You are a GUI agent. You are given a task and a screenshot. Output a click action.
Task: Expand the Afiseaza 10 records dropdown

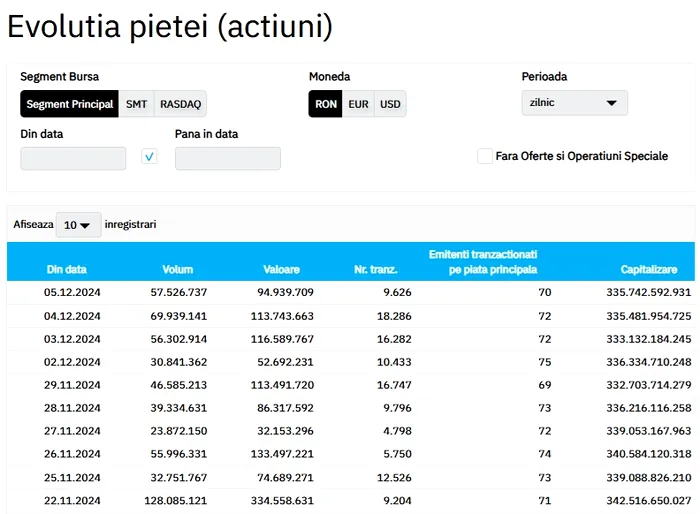(x=78, y=225)
